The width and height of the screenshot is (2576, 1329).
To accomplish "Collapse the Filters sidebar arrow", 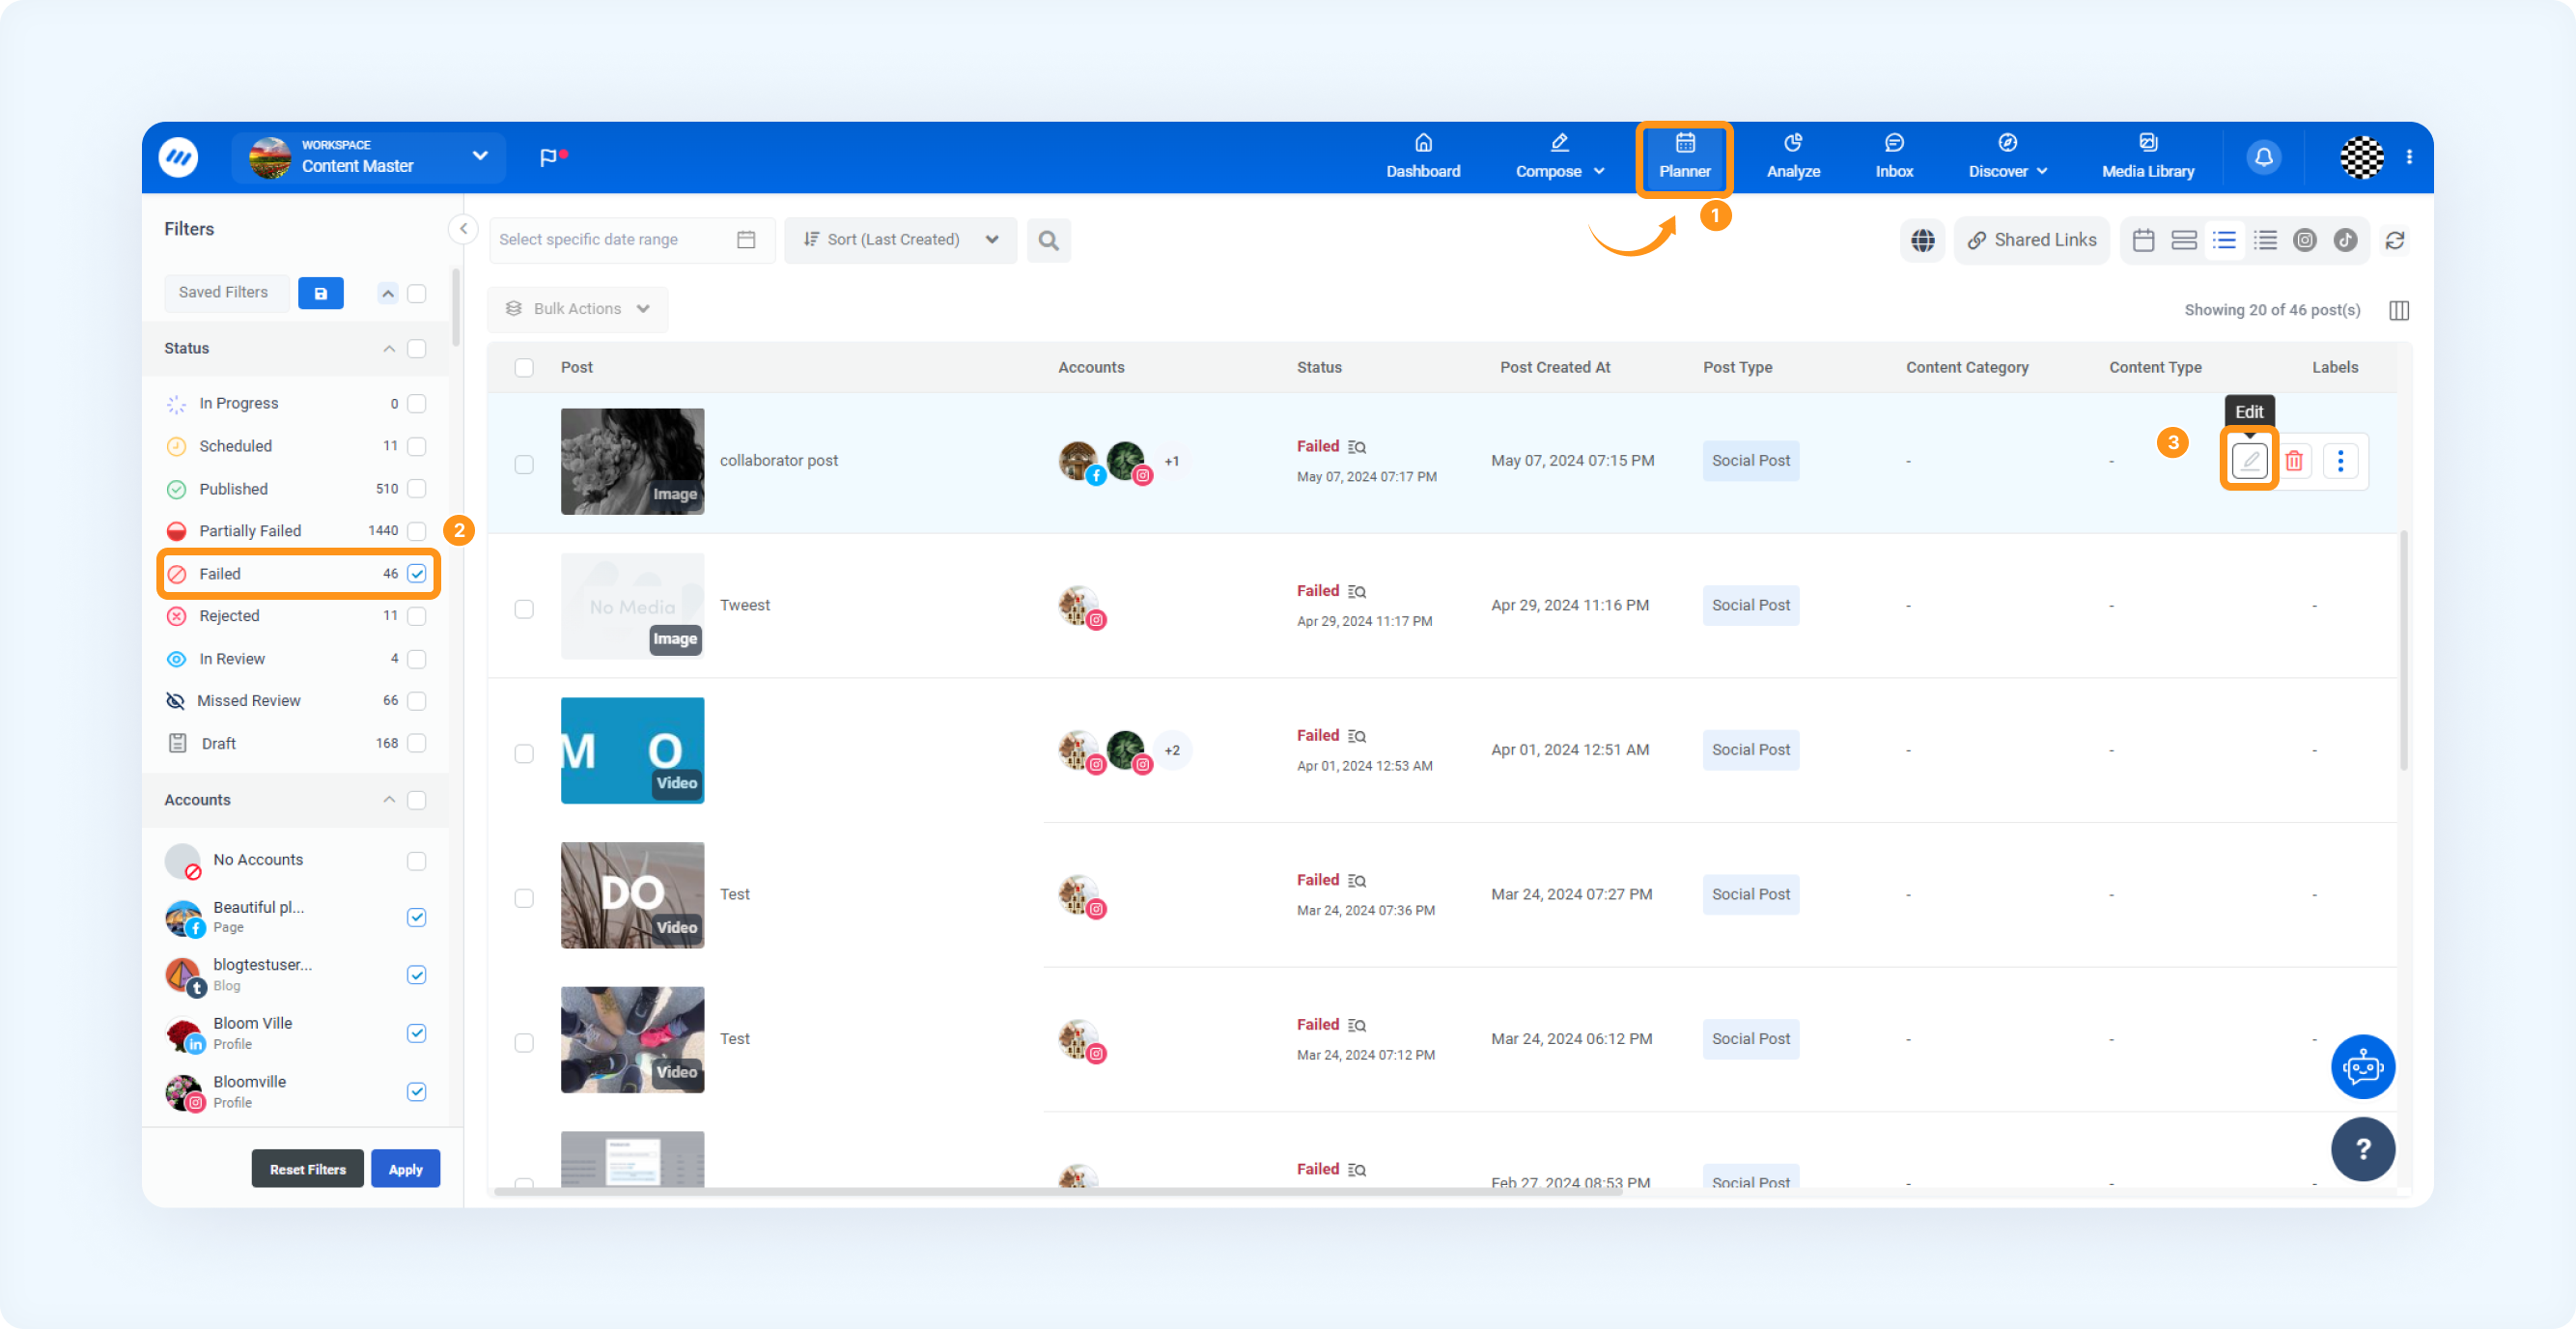I will 463,229.
